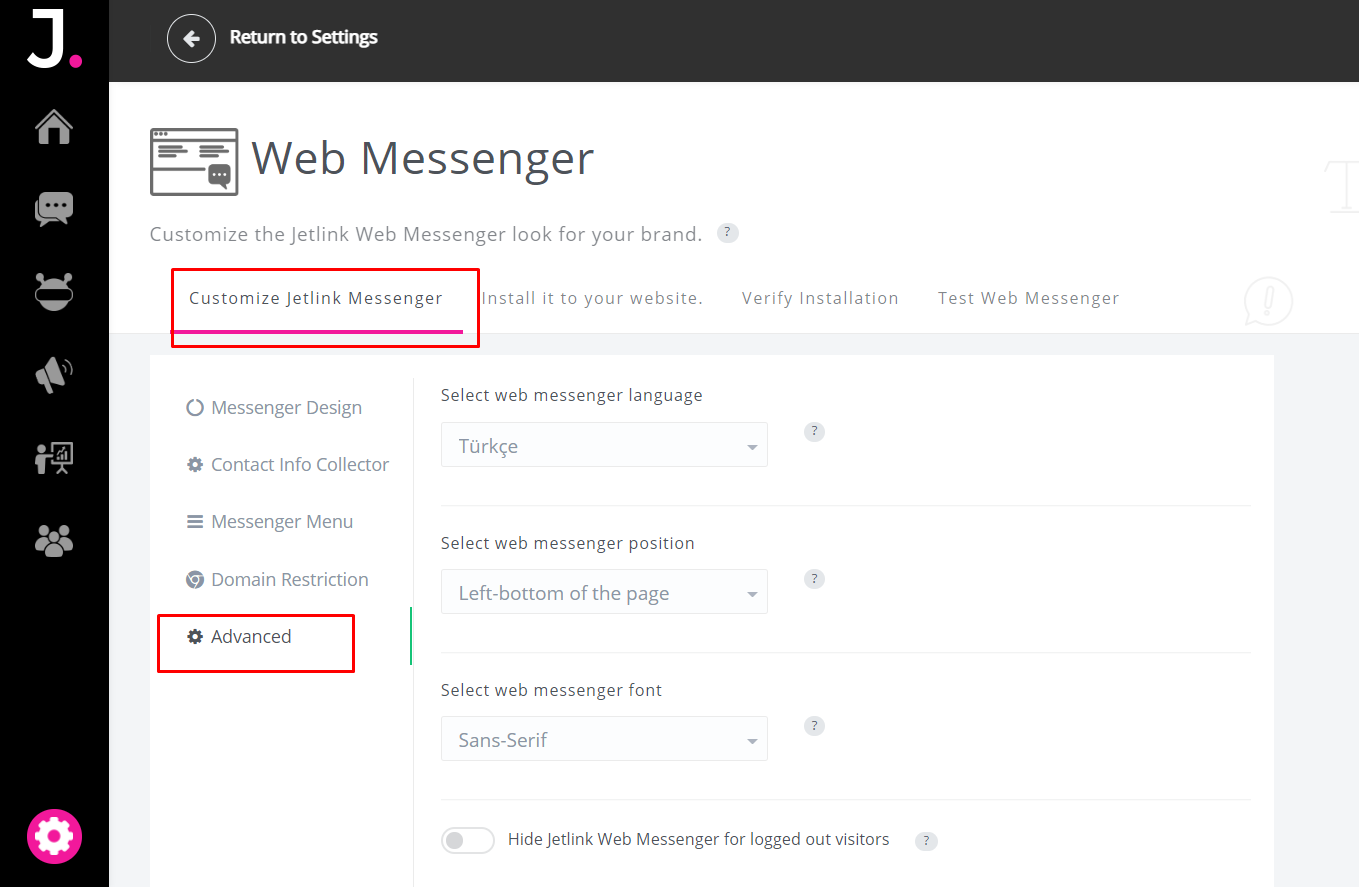Click the Customize the Jetlink Web Messenger description text

point(426,235)
